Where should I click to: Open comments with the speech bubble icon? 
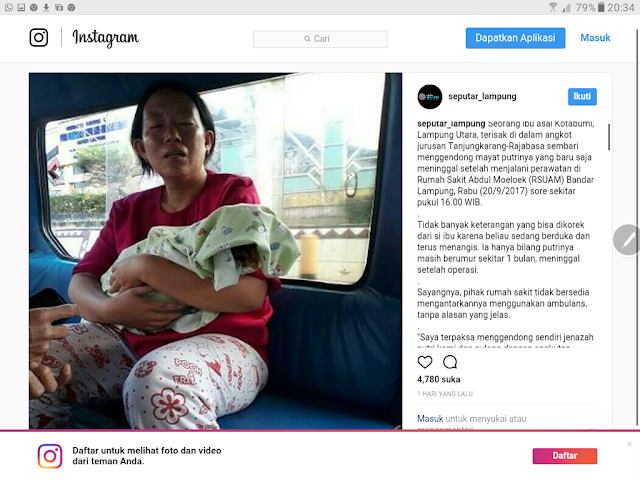[x=450, y=362]
